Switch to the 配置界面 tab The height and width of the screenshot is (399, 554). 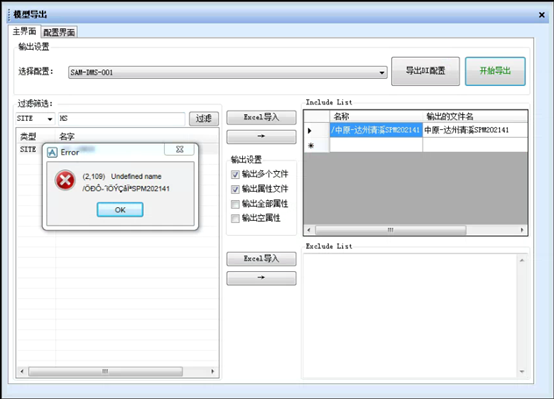[59, 32]
